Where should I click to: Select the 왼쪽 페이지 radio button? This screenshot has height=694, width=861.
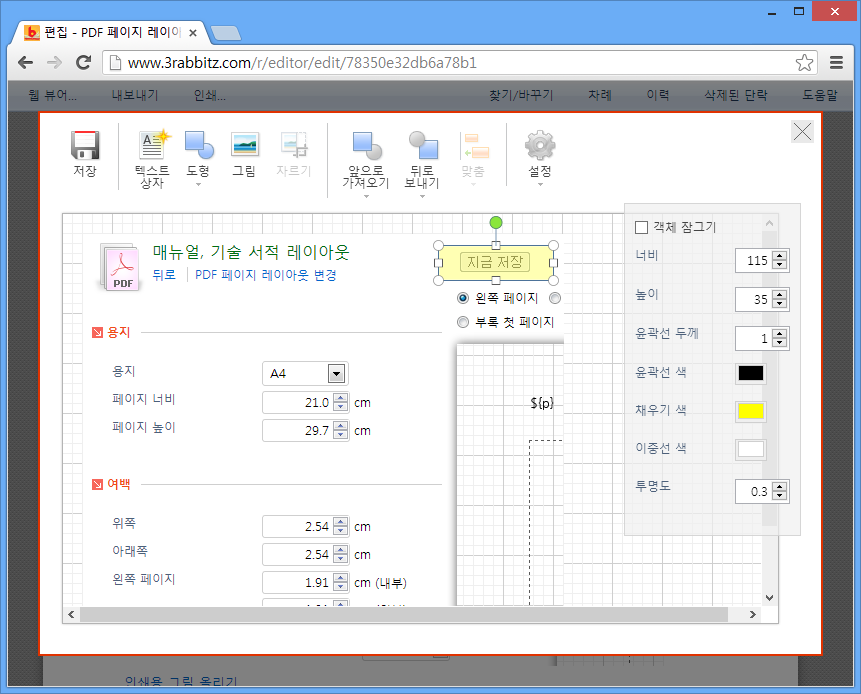click(463, 298)
